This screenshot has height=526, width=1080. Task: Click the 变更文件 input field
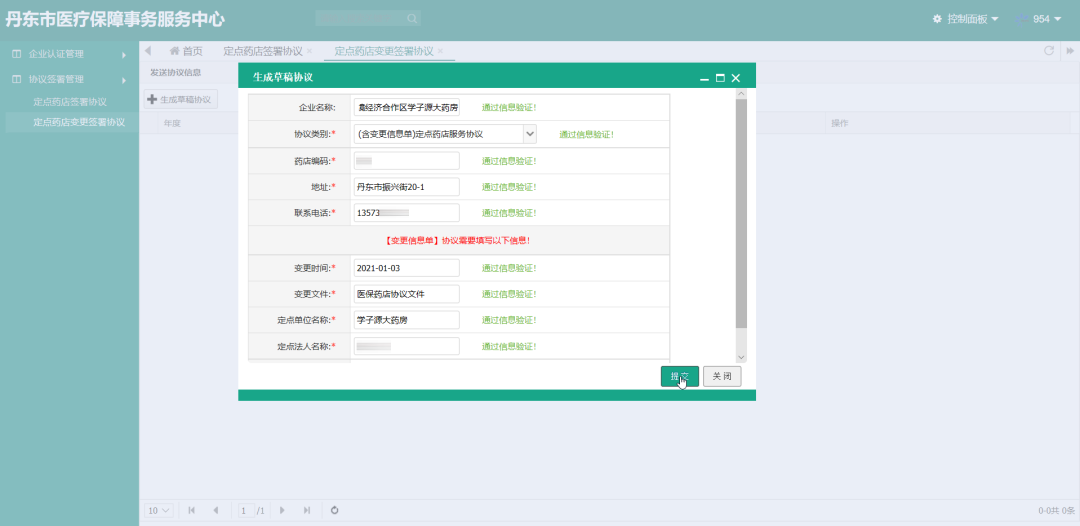(406, 294)
